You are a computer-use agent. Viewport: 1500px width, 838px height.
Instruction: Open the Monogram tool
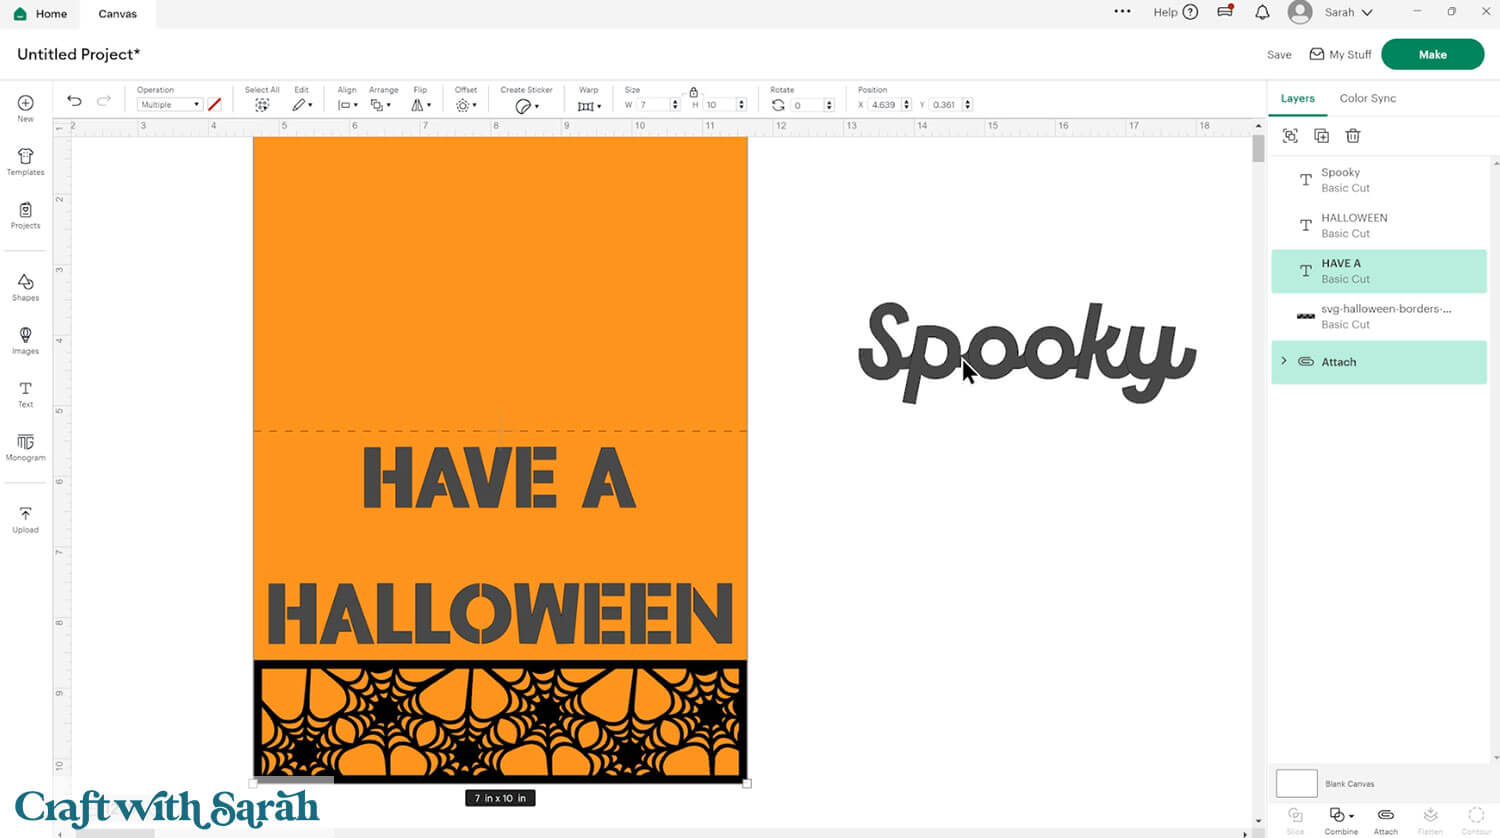25,446
